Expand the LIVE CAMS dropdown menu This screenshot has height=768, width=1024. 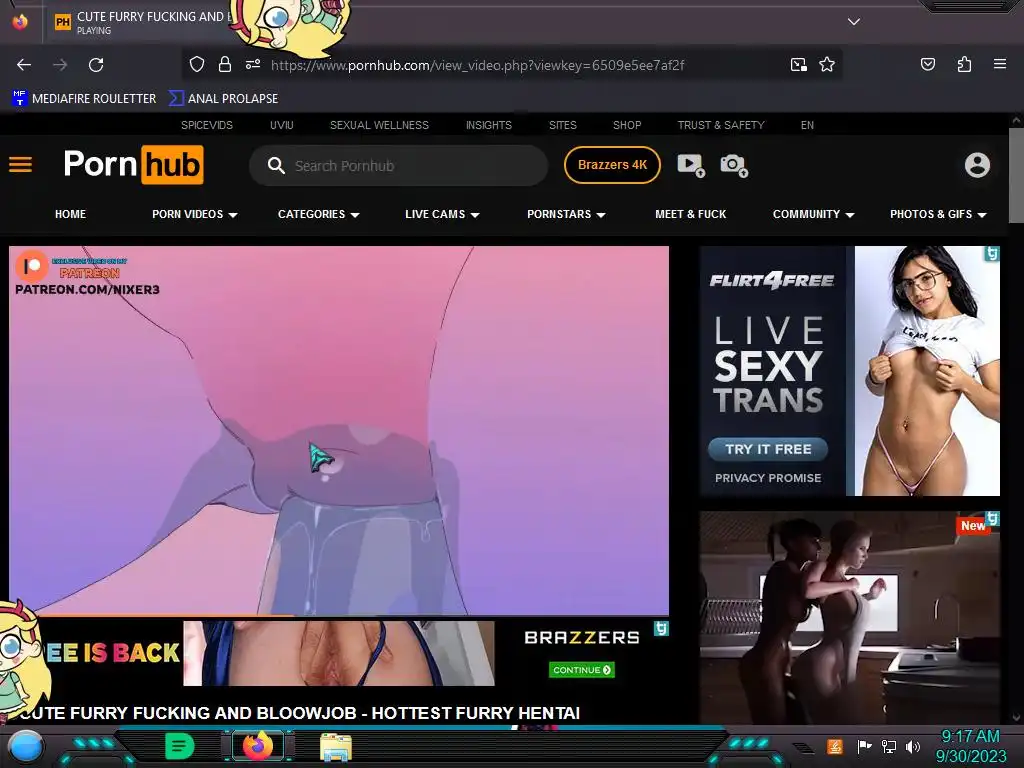coord(442,214)
